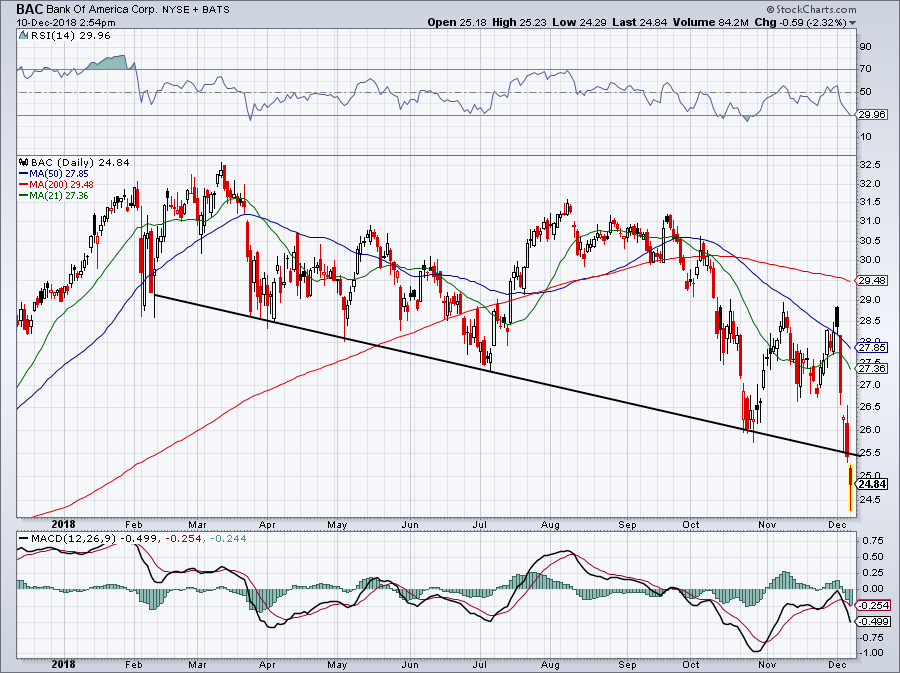Click the blue down-triangle after the Chg value

[852, 23]
